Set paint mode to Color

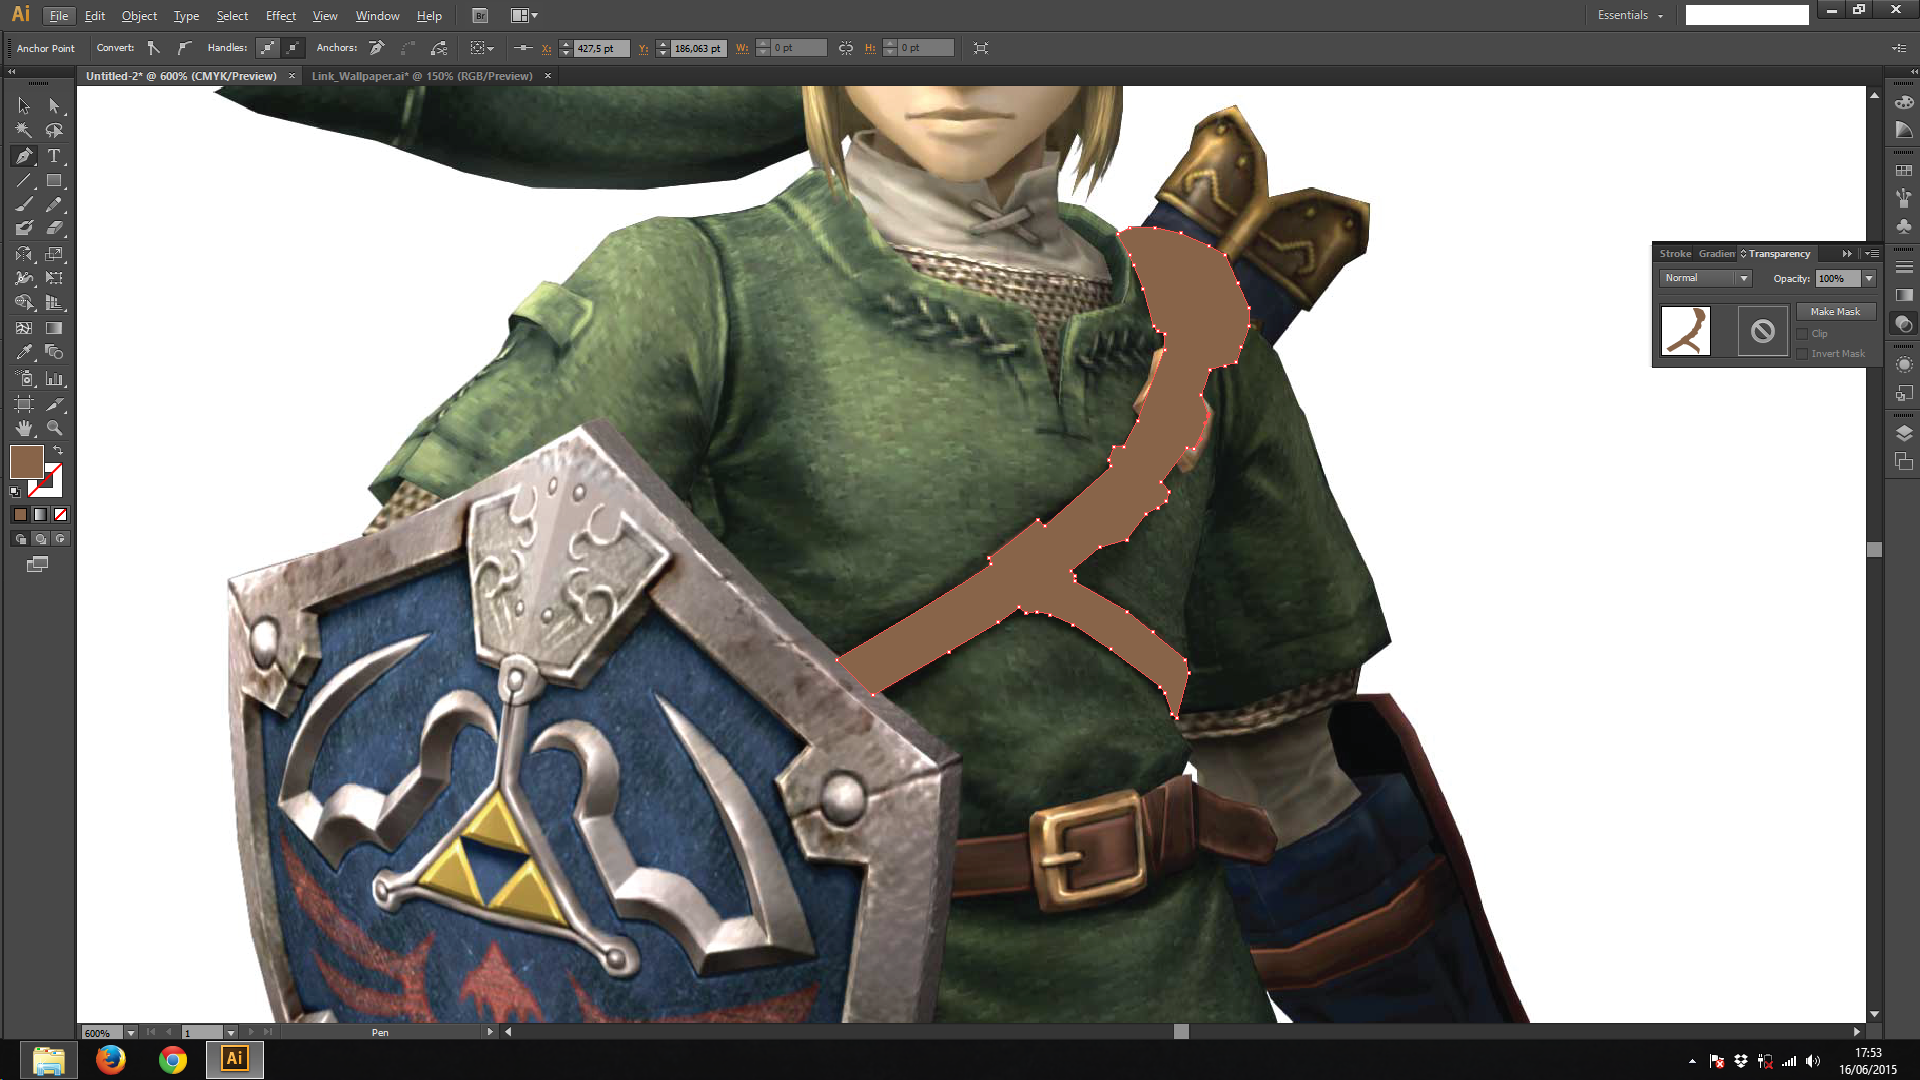(20, 514)
